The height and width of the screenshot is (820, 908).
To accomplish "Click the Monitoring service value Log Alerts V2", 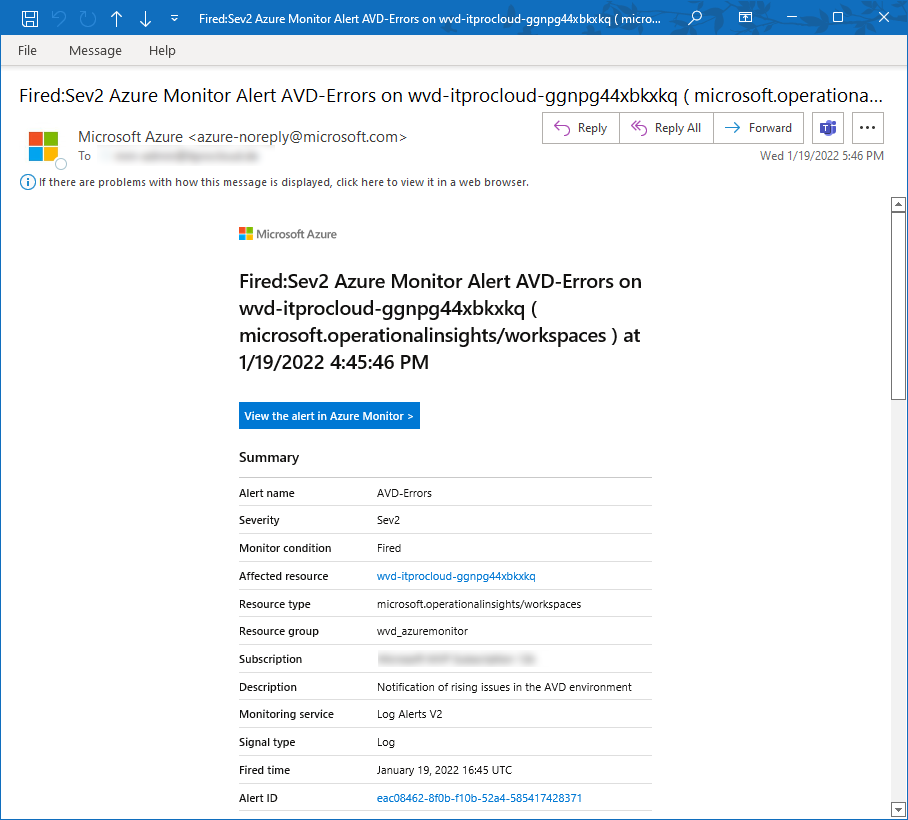I will (x=409, y=714).
